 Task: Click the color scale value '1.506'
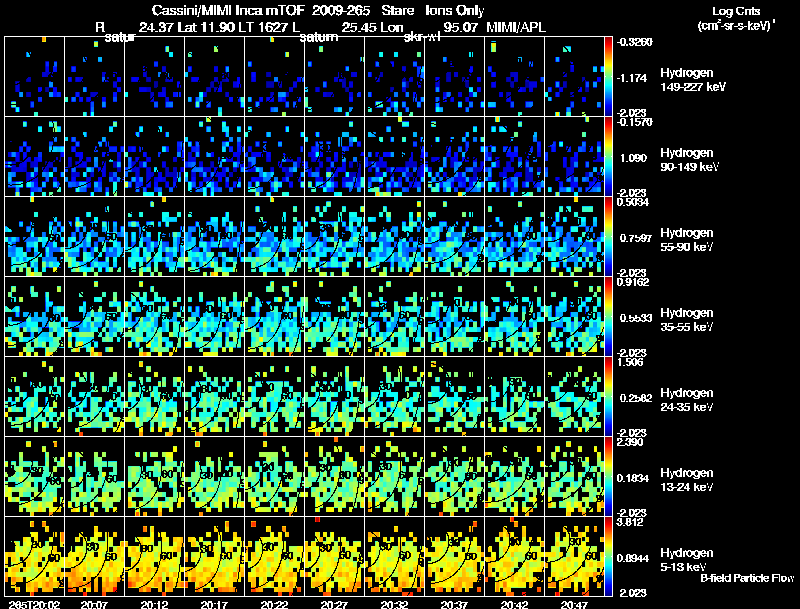[x=630, y=362]
